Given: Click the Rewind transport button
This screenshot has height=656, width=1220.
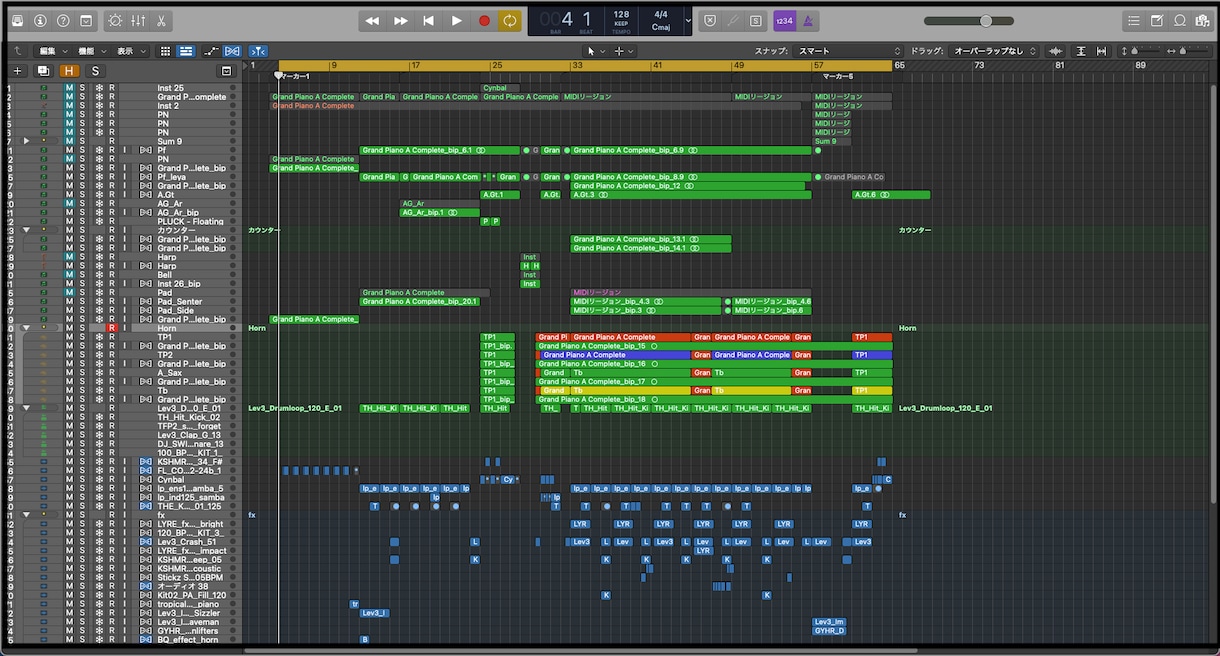Looking at the screenshot, I should pos(372,20).
